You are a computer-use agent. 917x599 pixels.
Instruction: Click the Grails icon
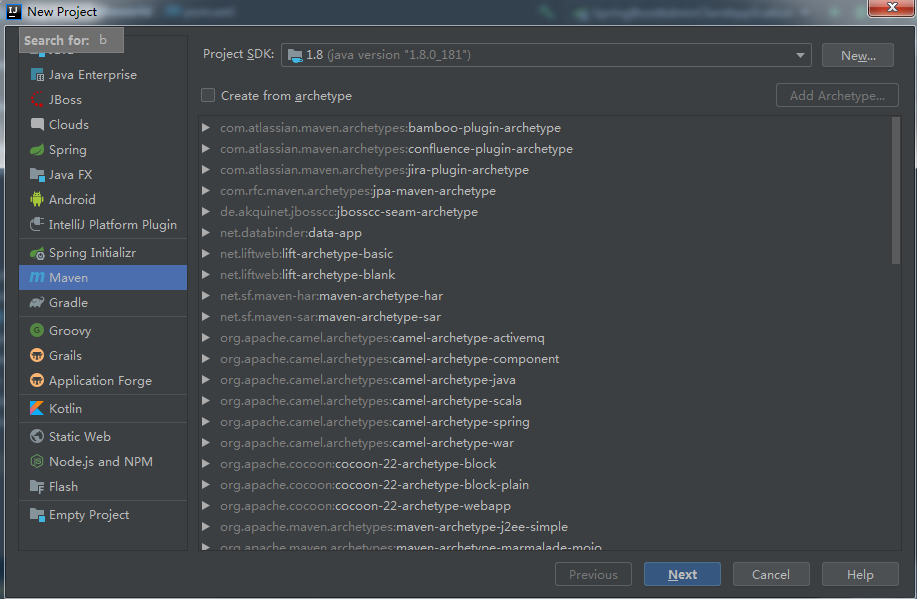pyautogui.click(x=37, y=356)
